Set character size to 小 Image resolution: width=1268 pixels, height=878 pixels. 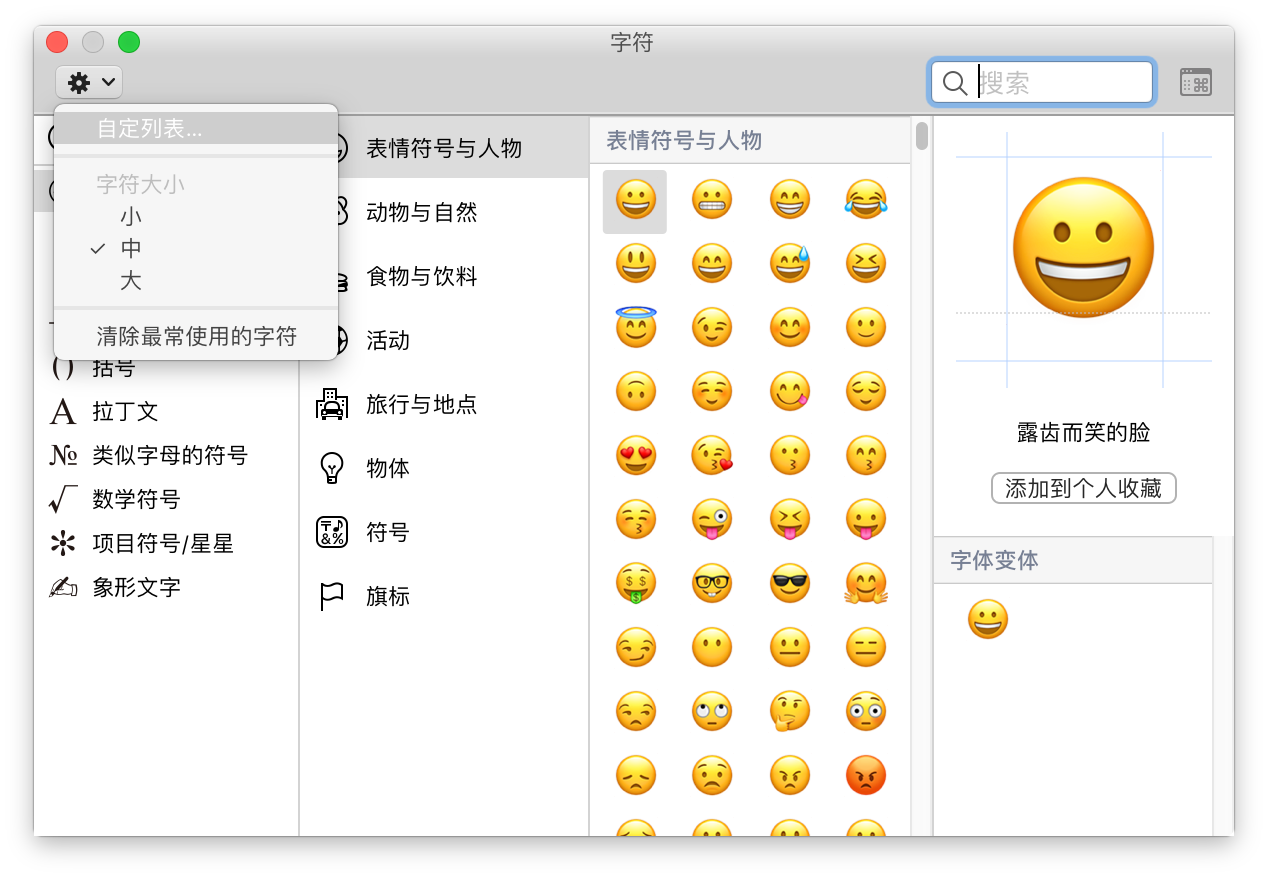click(196, 216)
